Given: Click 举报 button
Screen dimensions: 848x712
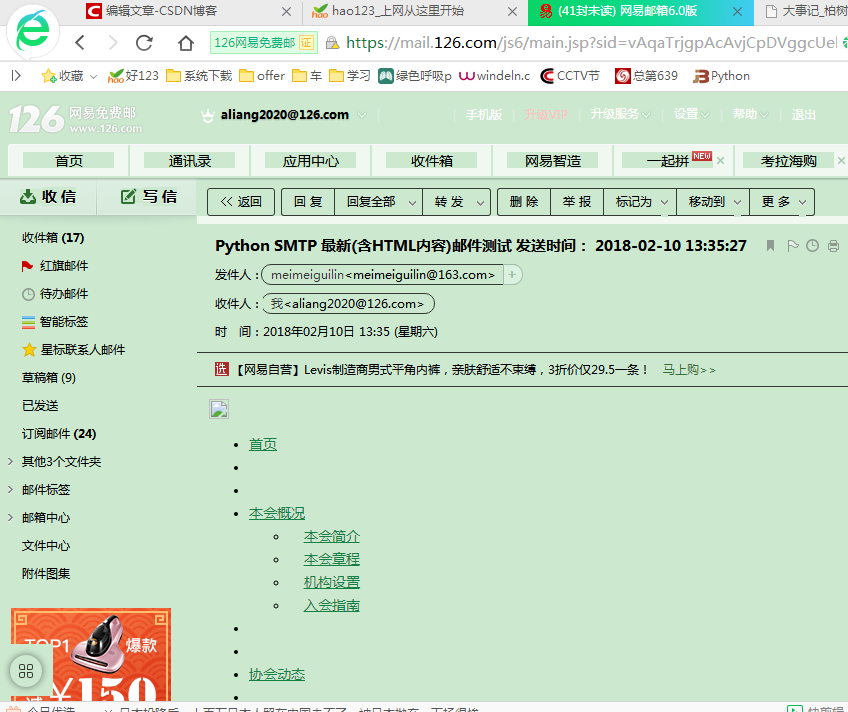Looking at the screenshot, I should click(x=577, y=202).
